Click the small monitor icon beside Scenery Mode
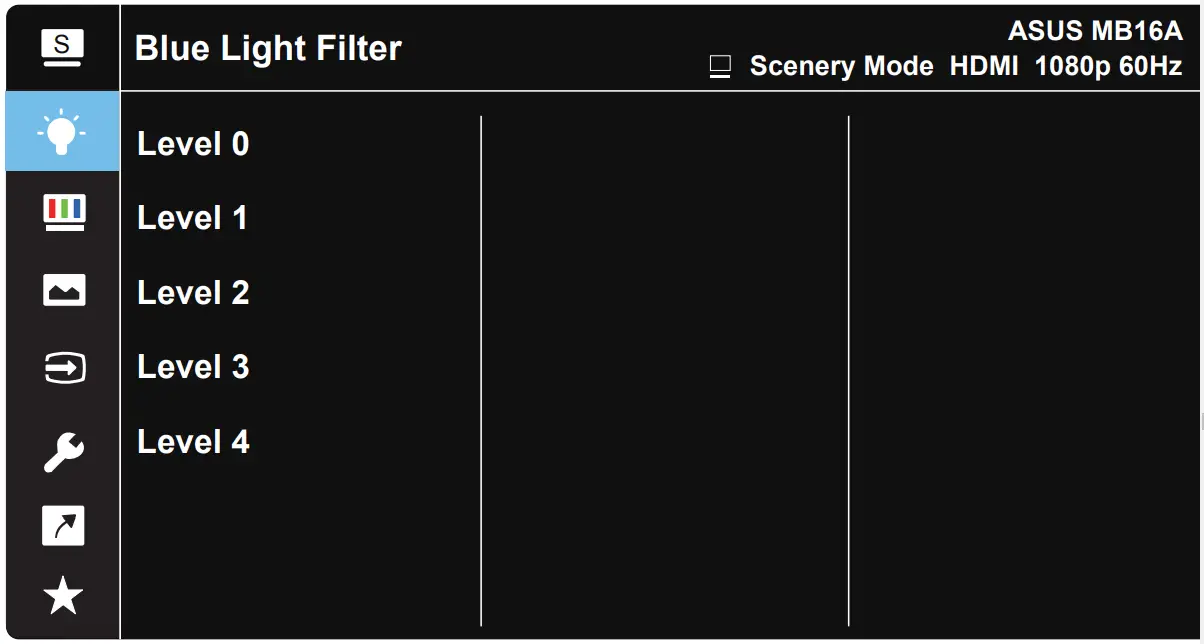The image size is (1204, 644). (720, 67)
